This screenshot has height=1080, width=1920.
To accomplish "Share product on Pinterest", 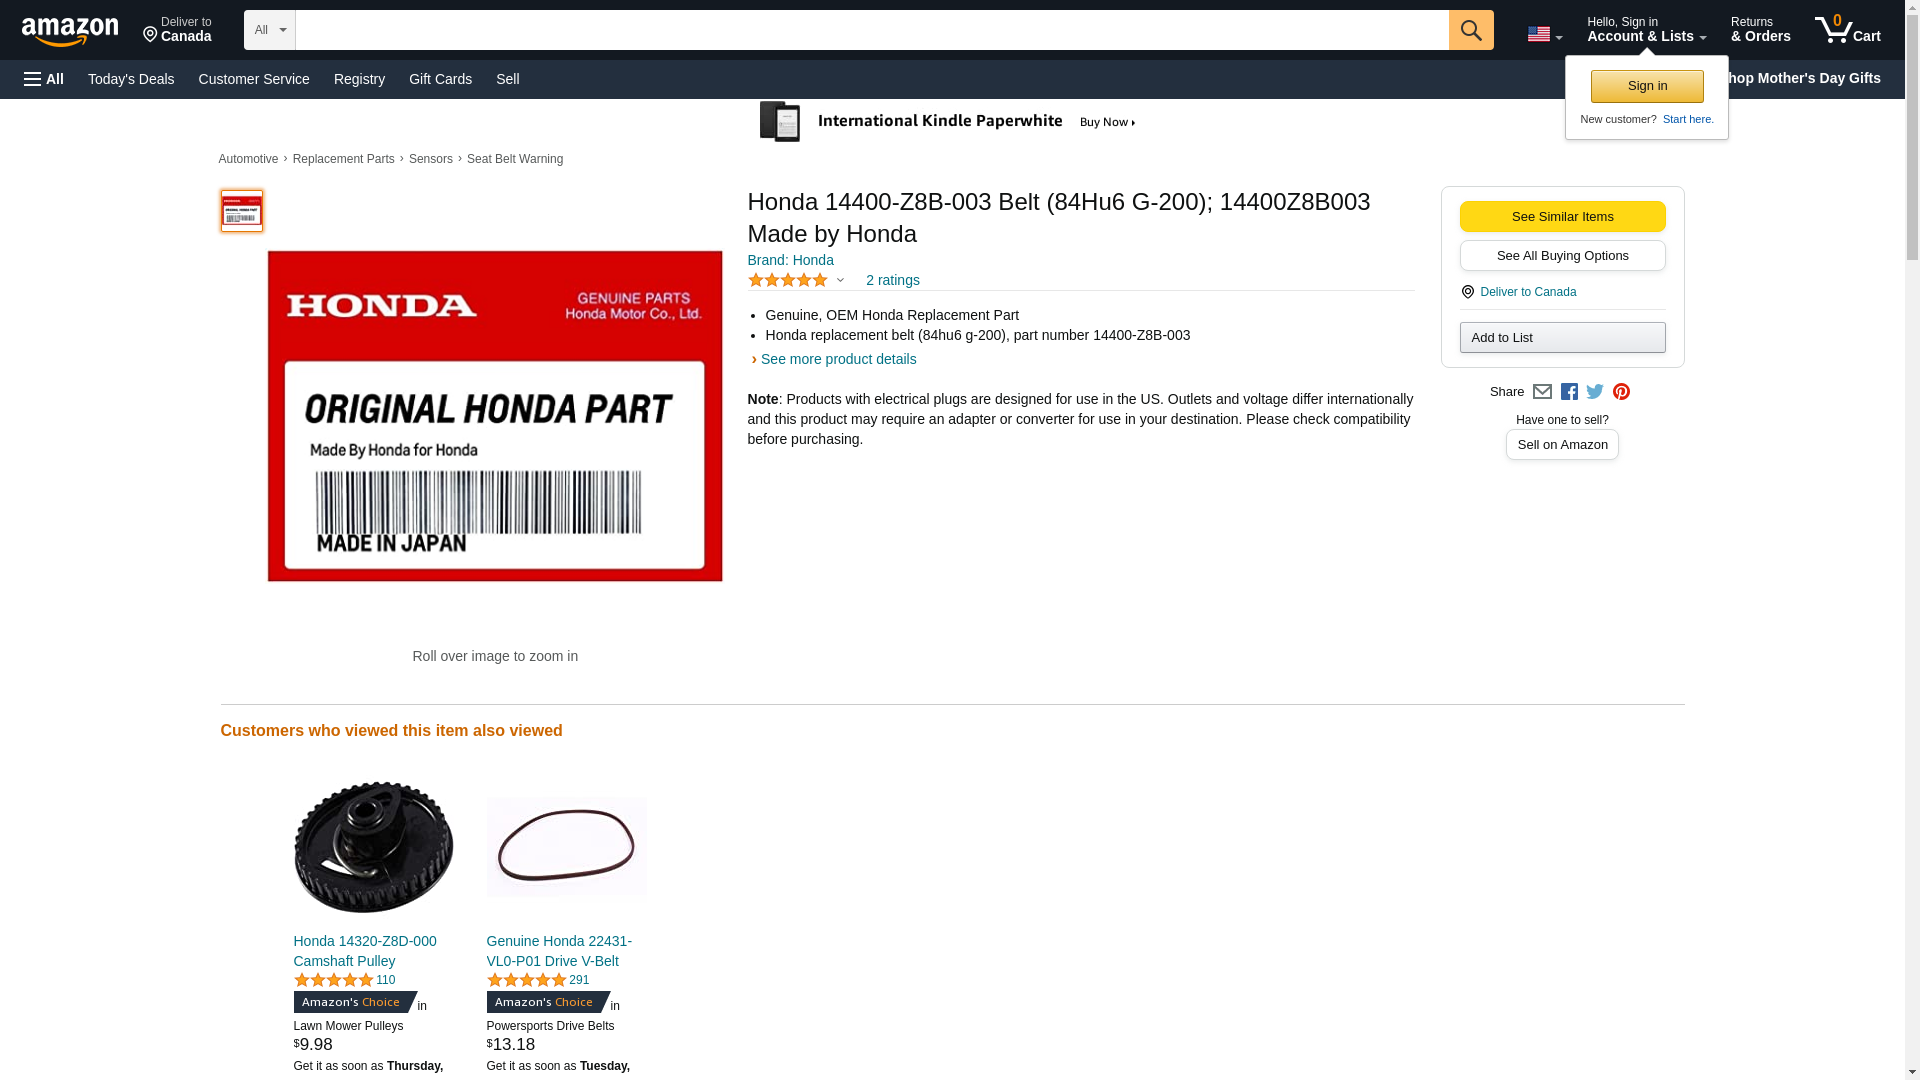I will pos(1621,392).
